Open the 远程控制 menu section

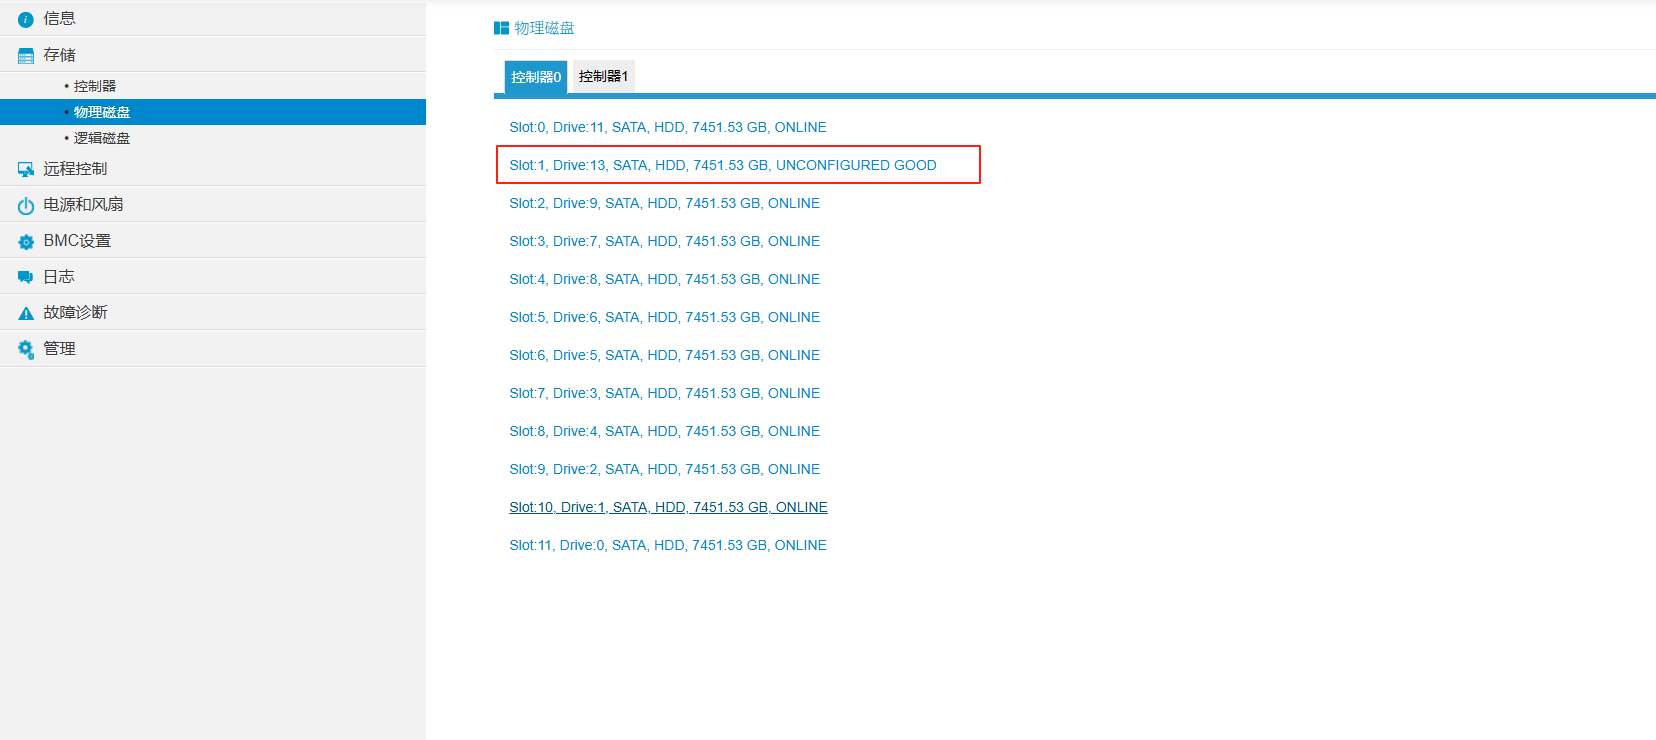(x=213, y=168)
